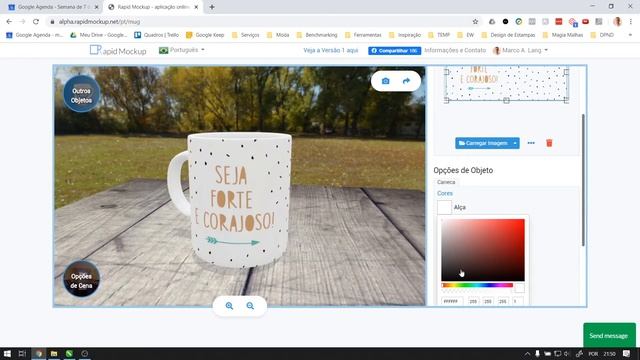Viewport: 640px width, 360px height.
Task: Open the notification center icon
Action: point(626,353)
